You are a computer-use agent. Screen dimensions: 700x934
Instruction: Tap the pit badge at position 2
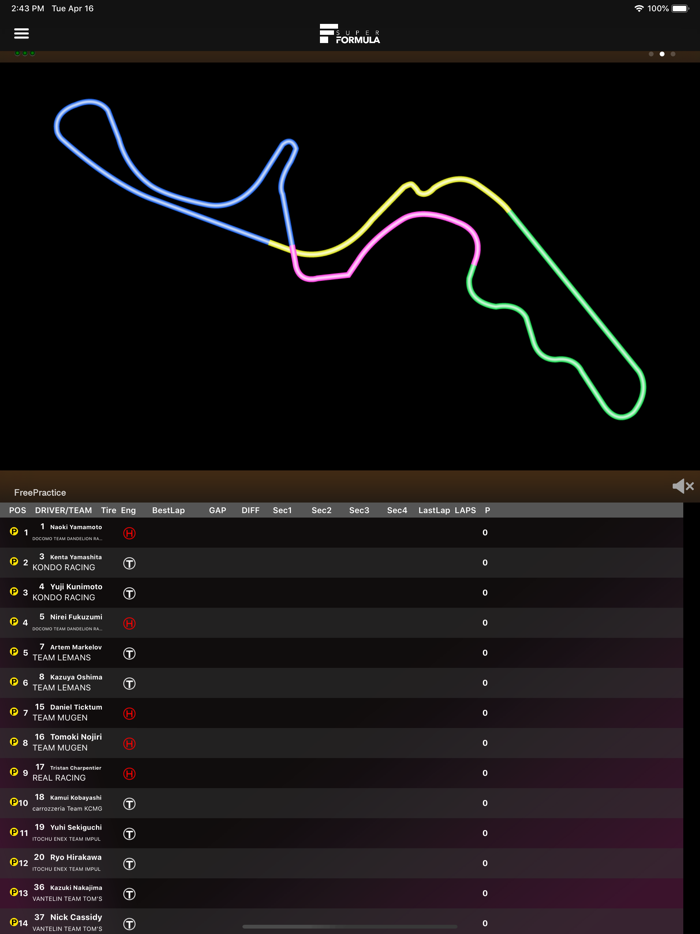click(14, 561)
